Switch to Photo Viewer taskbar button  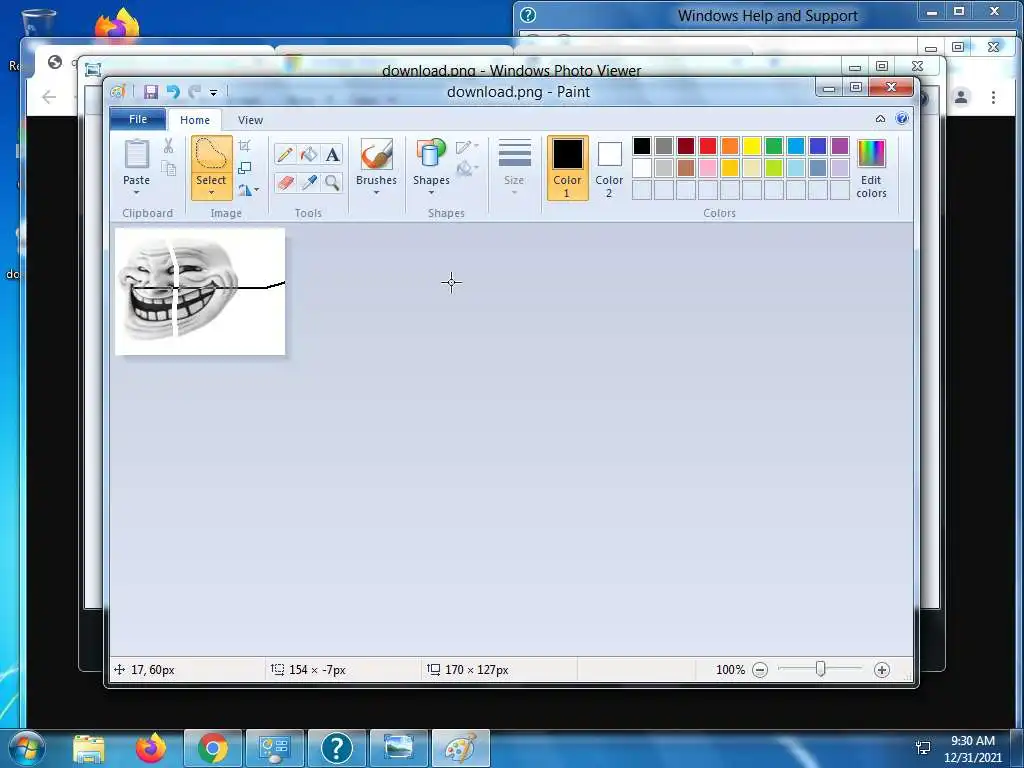[399, 748]
